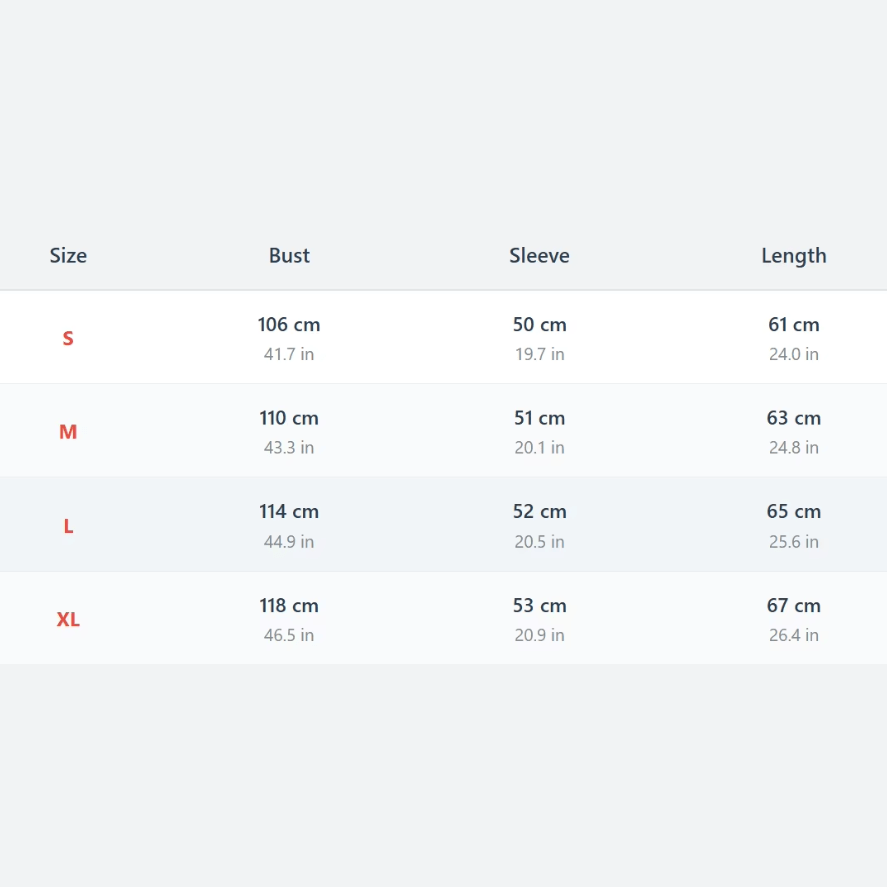
Task: Click the 118 cm bust measurement
Action: 289,606
